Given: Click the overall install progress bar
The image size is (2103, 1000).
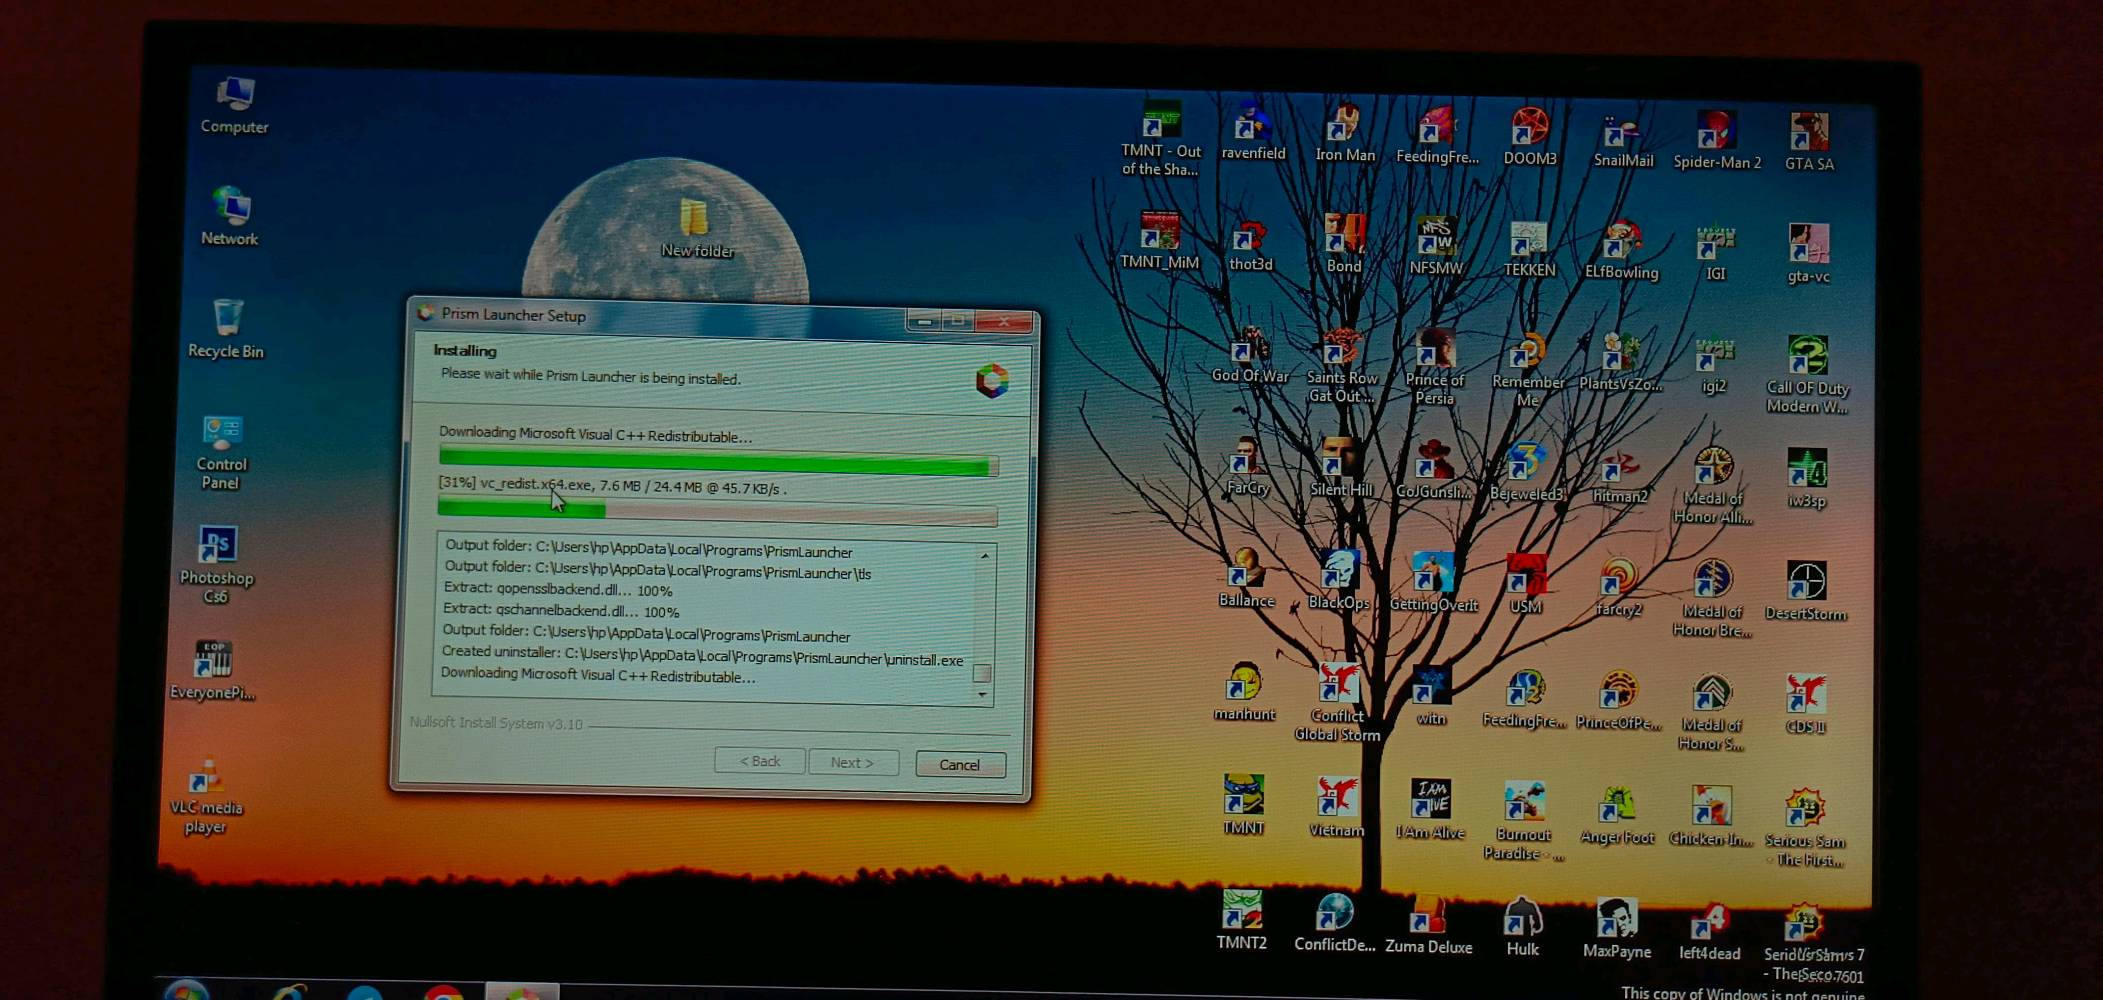Looking at the screenshot, I should point(718,463).
